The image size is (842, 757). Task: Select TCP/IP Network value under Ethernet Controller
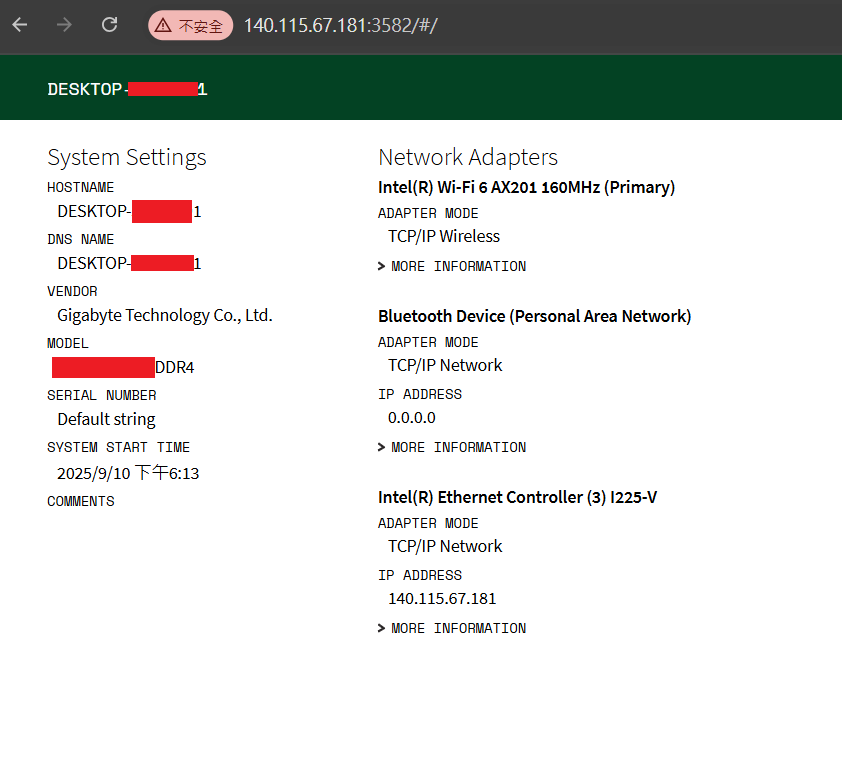pyautogui.click(x=445, y=546)
